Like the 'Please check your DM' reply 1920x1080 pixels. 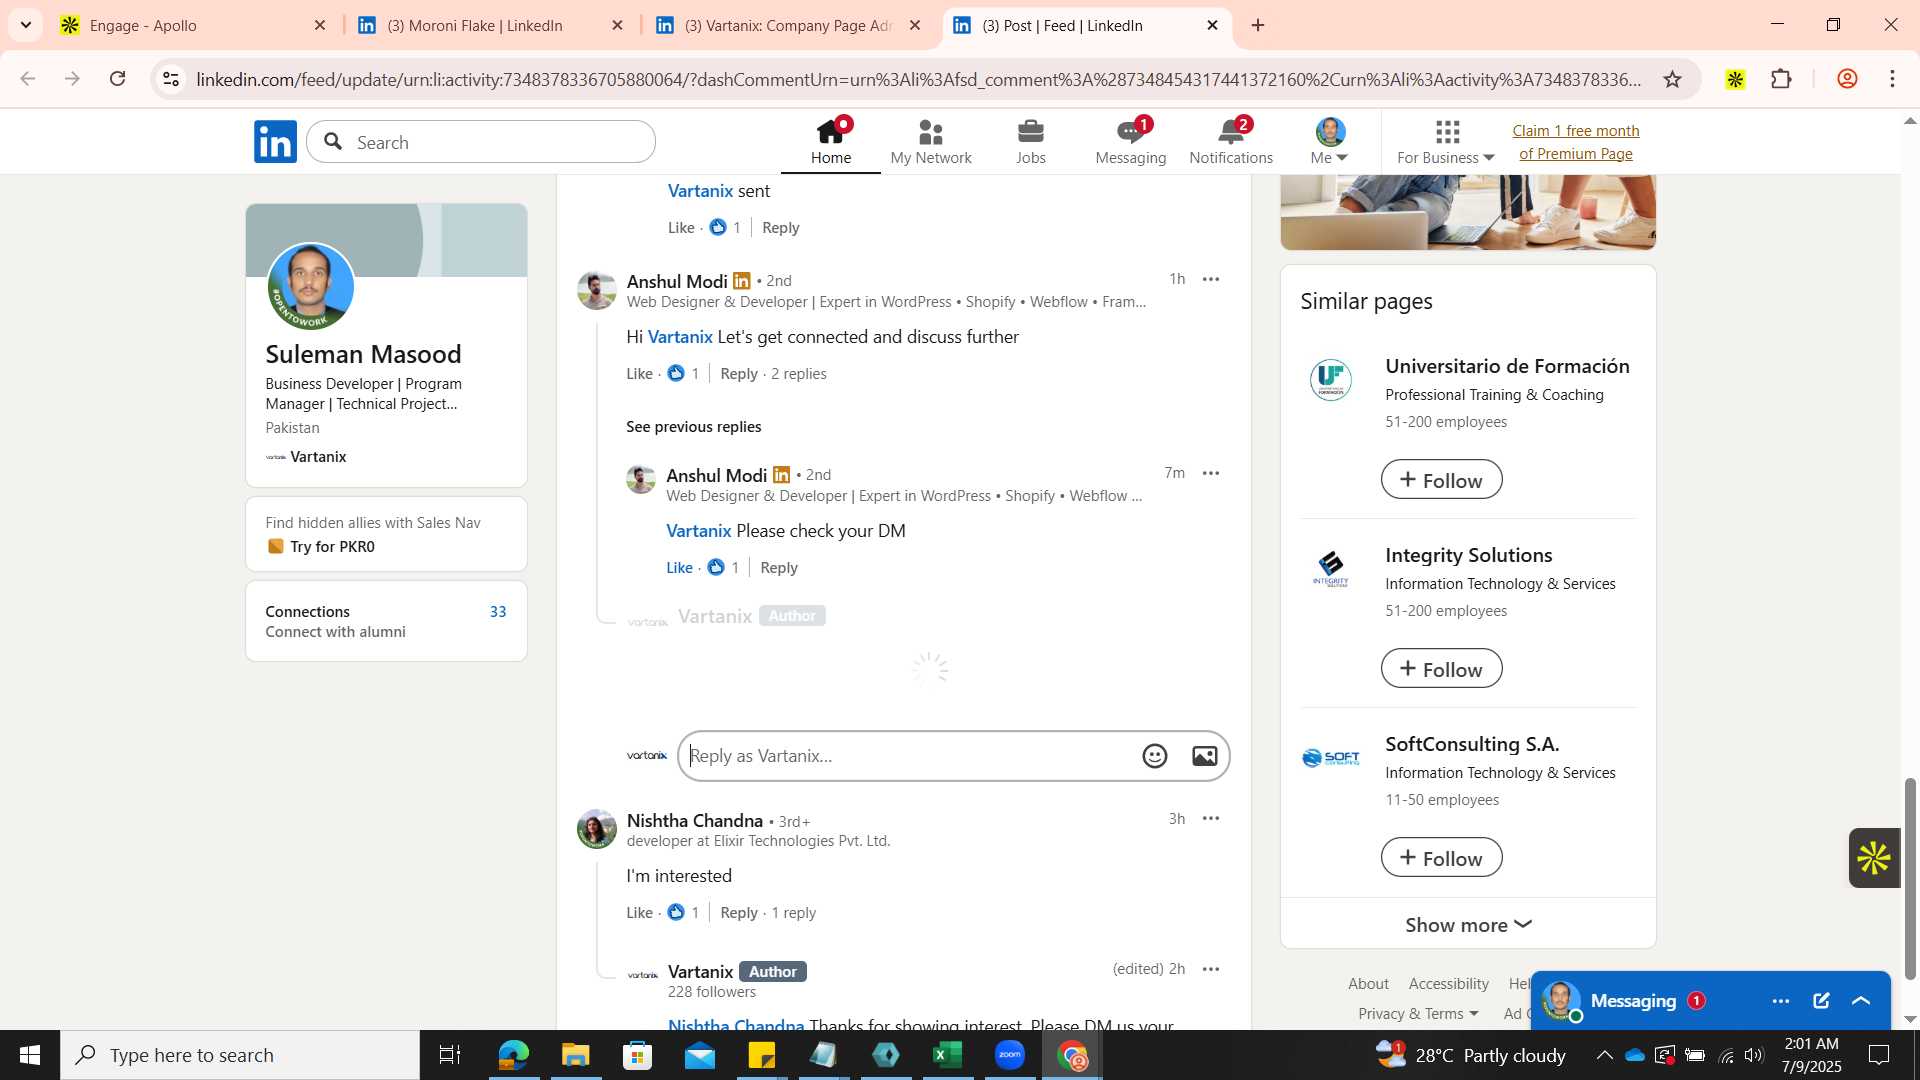click(x=679, y=567)
